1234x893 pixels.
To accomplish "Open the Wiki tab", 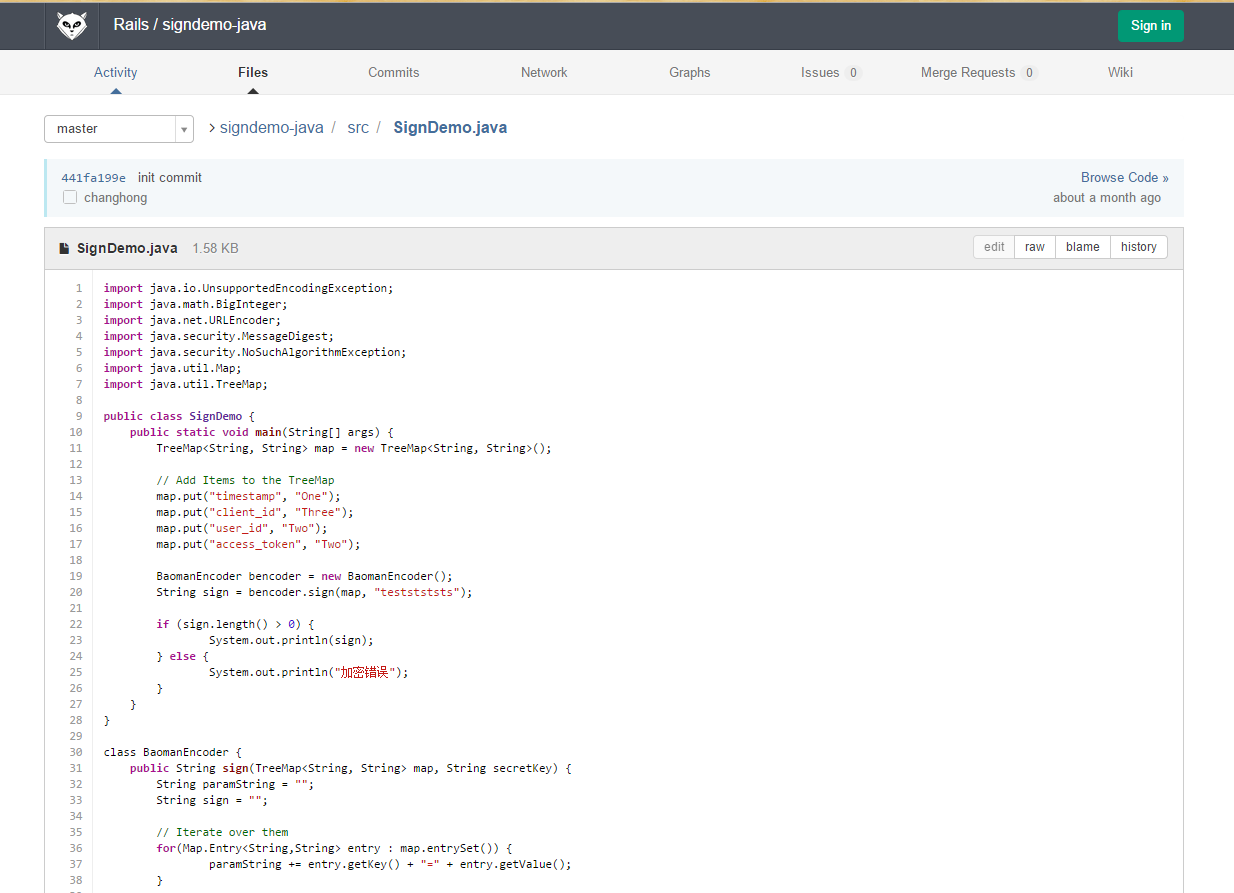I will pyautogui.click(x=1120, y=72).
